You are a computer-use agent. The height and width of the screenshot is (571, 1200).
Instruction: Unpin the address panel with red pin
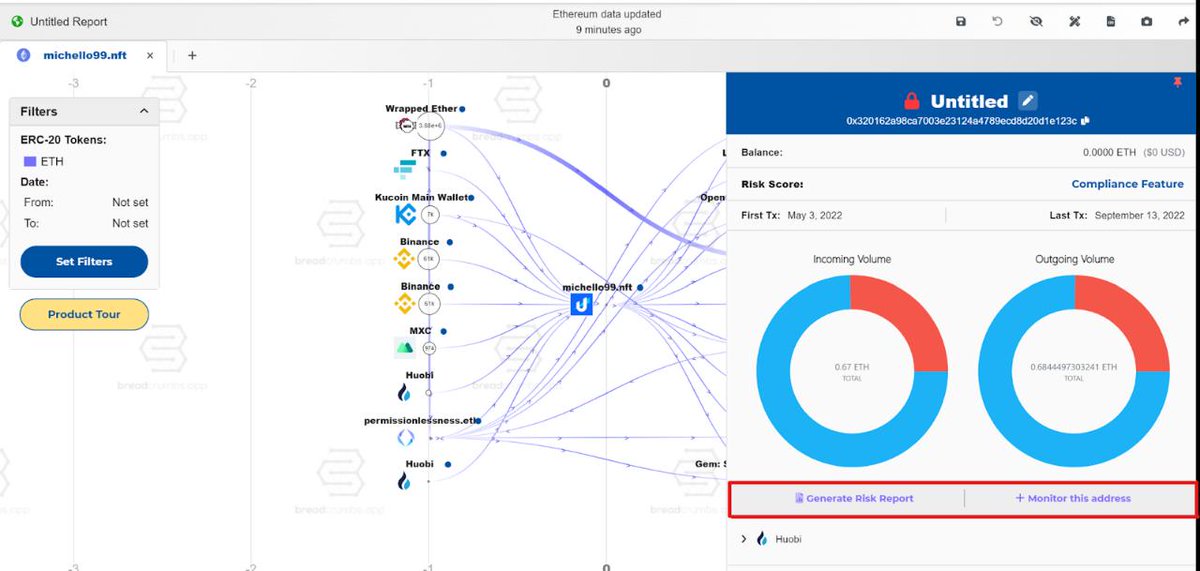pos(1177,82)
